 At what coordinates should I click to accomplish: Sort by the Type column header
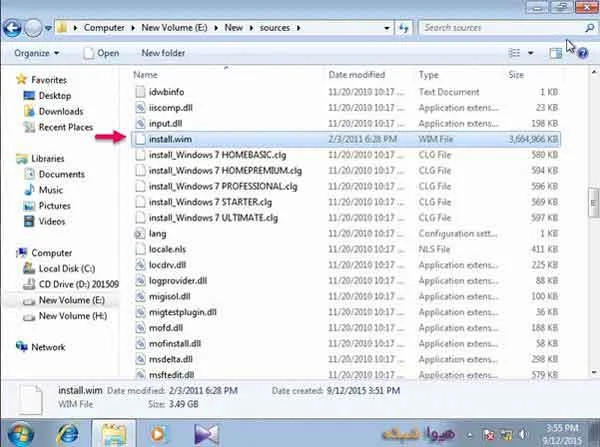[429, 75]
